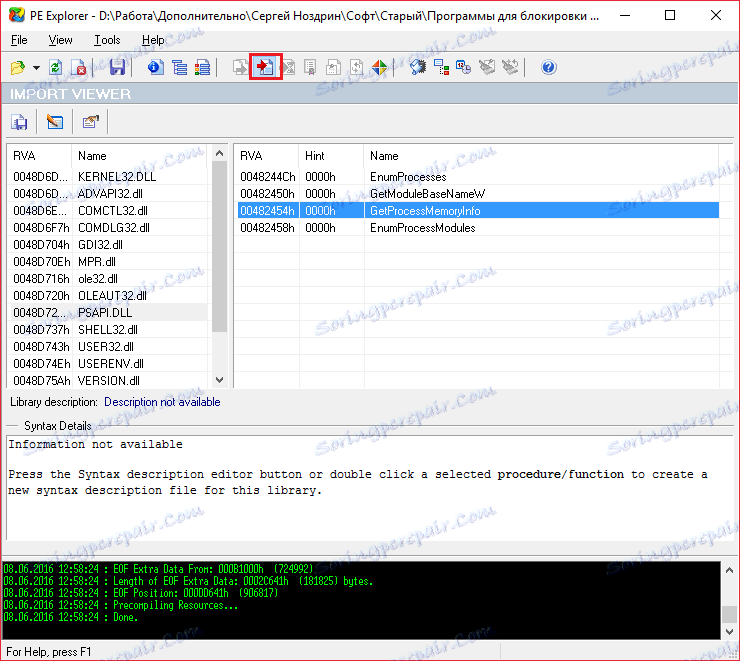Click the grayed certificate document toolbar icon
This screenshot has height=661, width=740.
click(x=310, y=67)
